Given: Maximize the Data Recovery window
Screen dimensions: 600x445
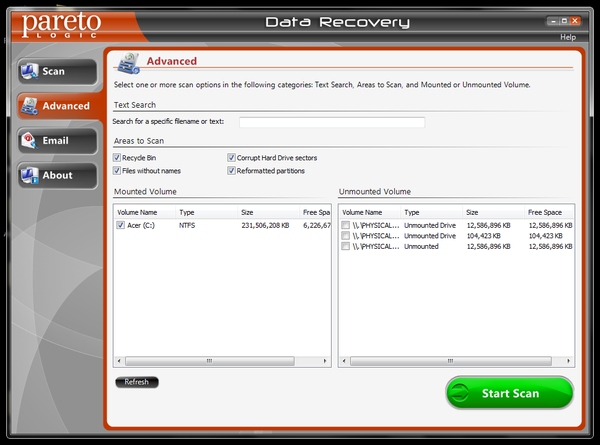Looking at the screenshot, I should point(564,21).
